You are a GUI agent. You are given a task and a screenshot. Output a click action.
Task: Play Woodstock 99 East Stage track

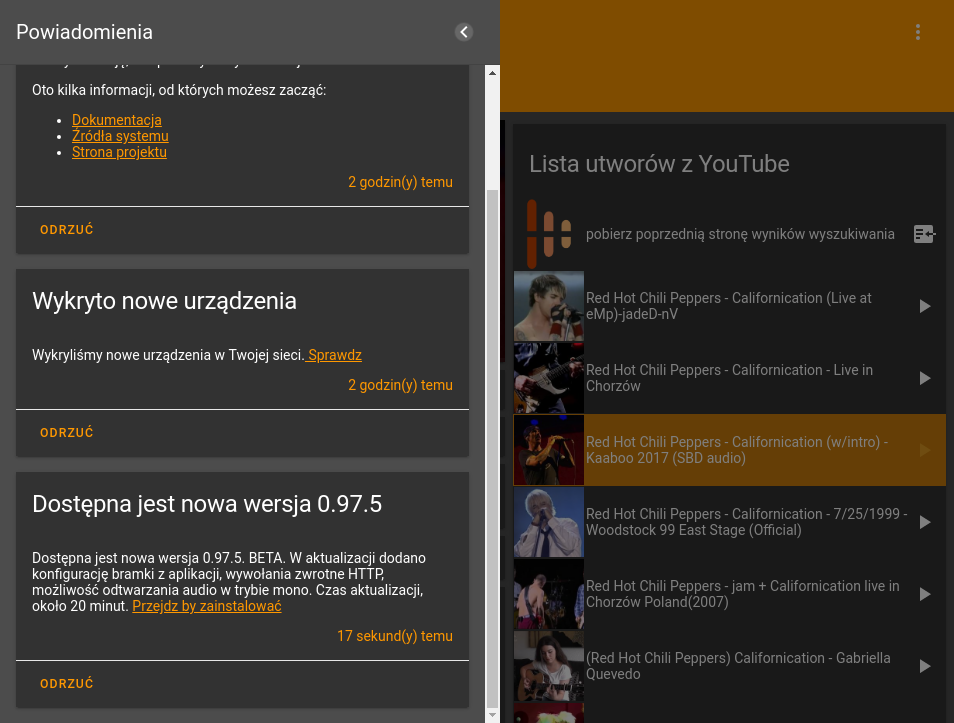[x=925, y=522]
